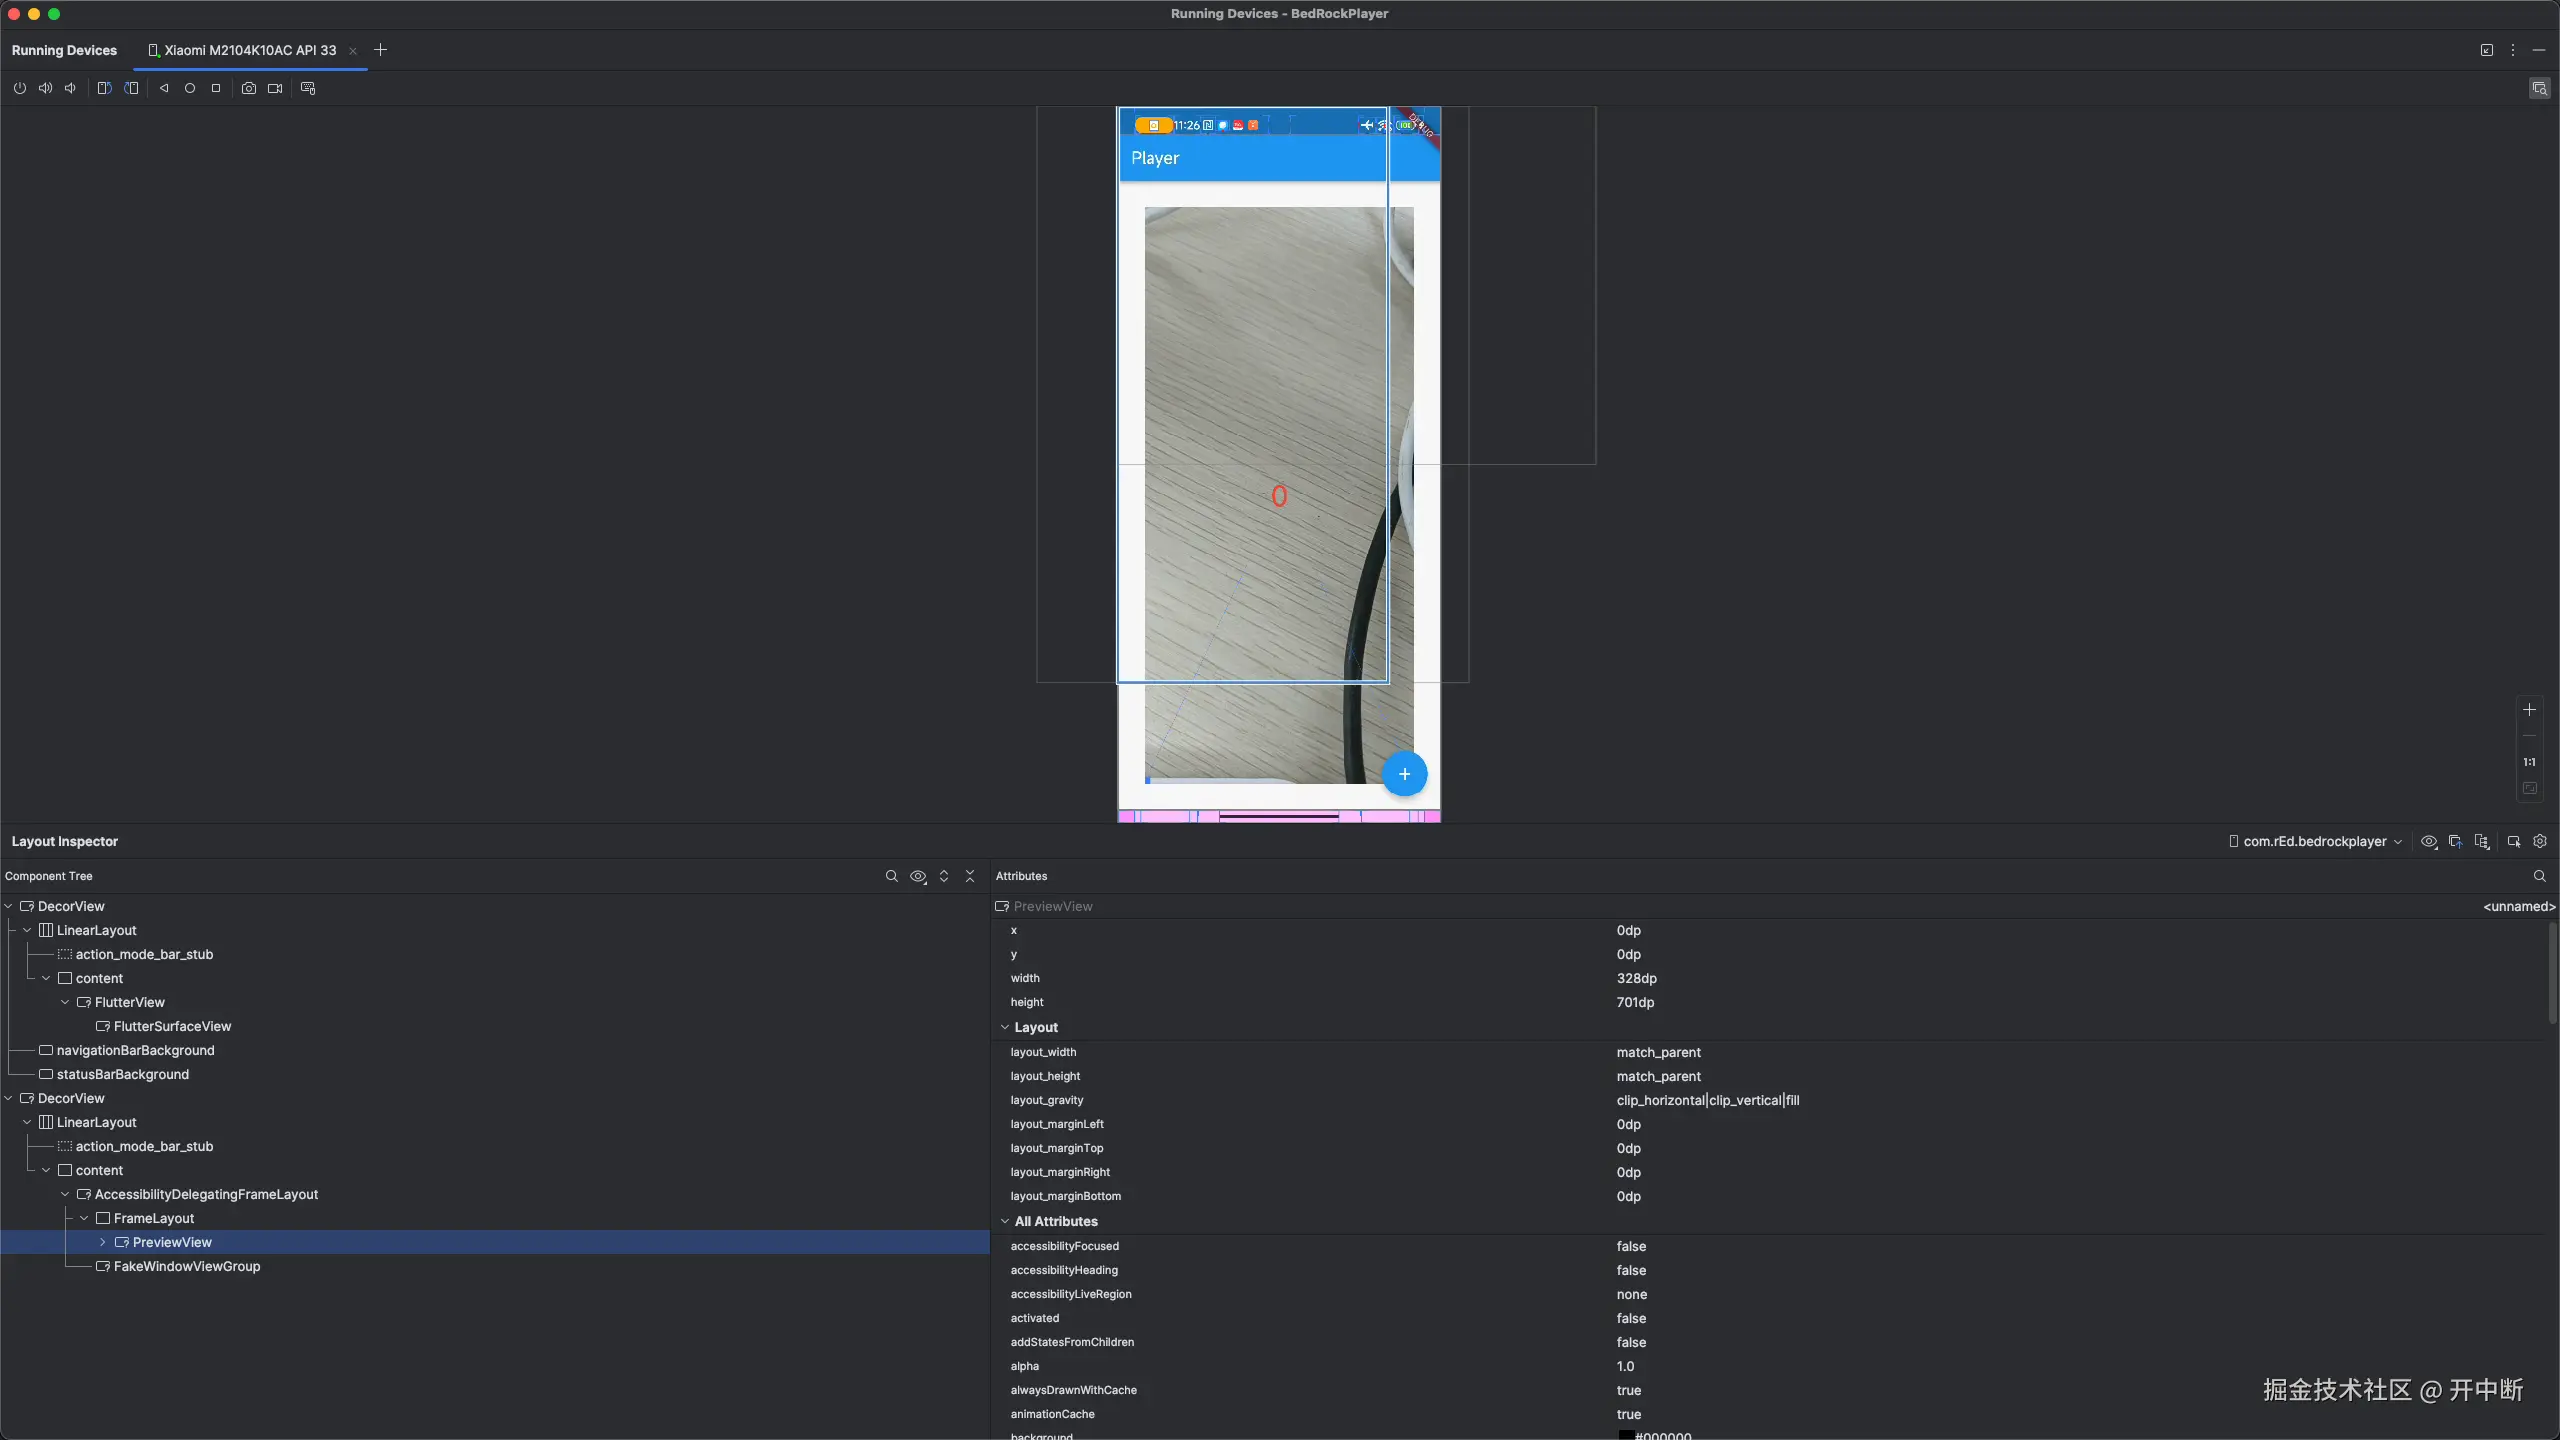Click the volume up icon
Image resolution: width=2560 pixels, height=1440 pixels.
(45, 88)
